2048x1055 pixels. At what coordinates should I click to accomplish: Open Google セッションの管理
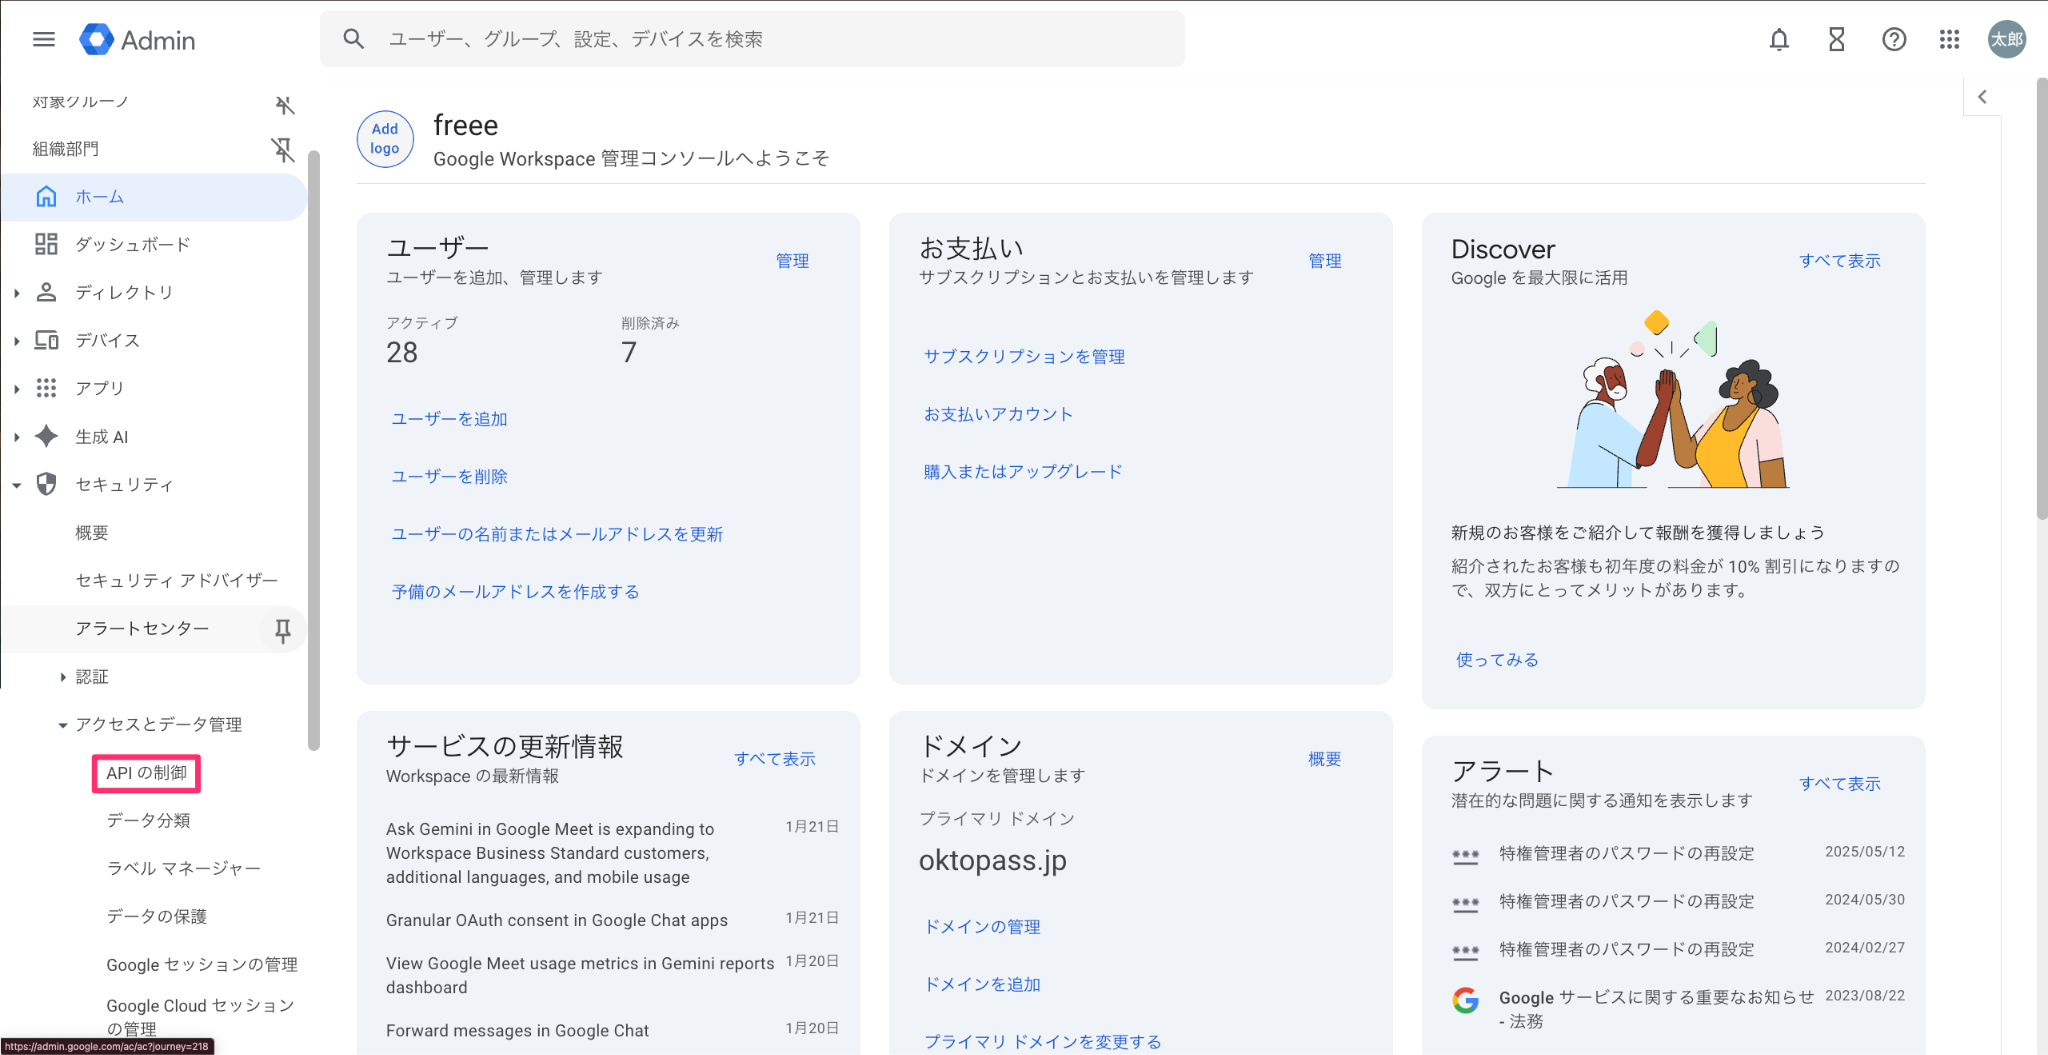(x=202, y=964)
